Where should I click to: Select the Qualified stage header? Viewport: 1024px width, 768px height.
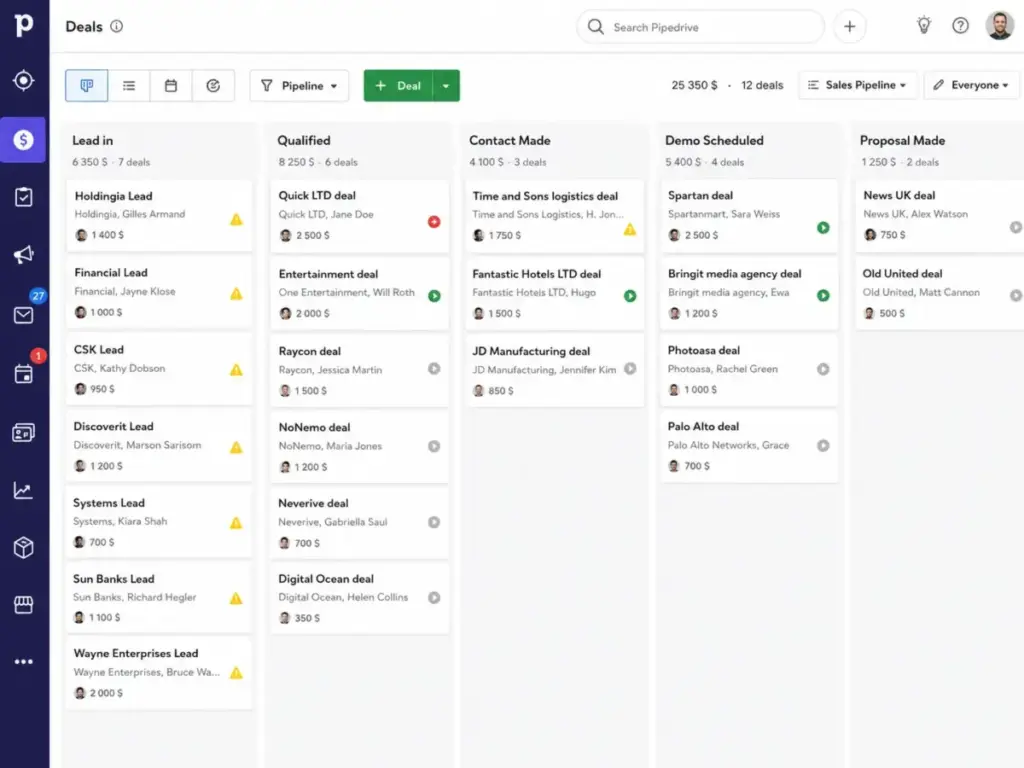(x=304, y=140)
